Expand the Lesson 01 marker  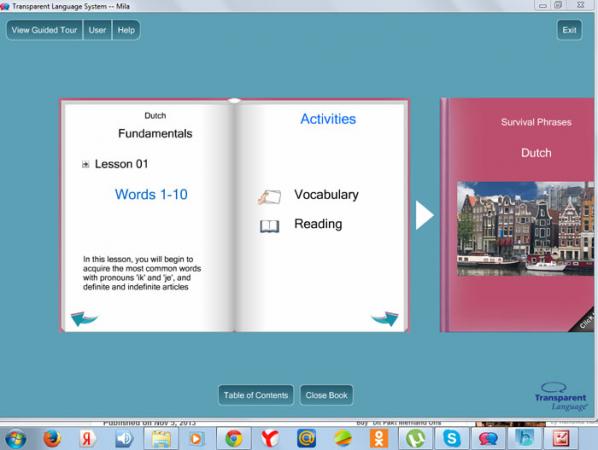point(85,164)
